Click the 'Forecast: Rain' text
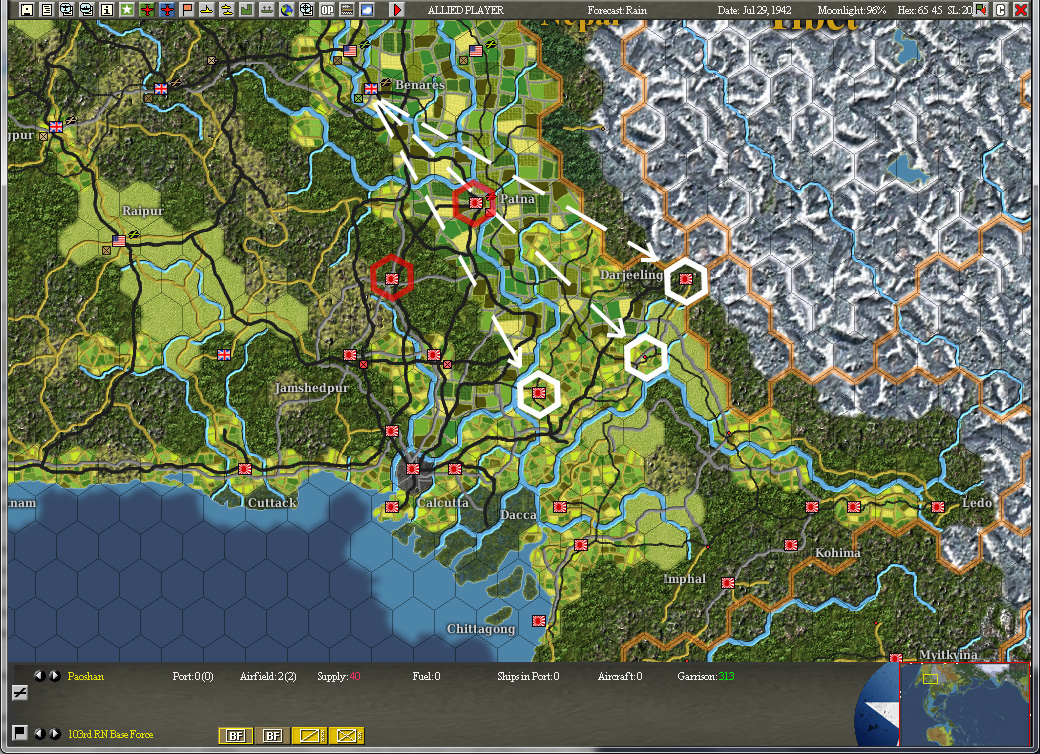Image resolution: width=1040 pixels, height=754 pixels. point(617,10)
